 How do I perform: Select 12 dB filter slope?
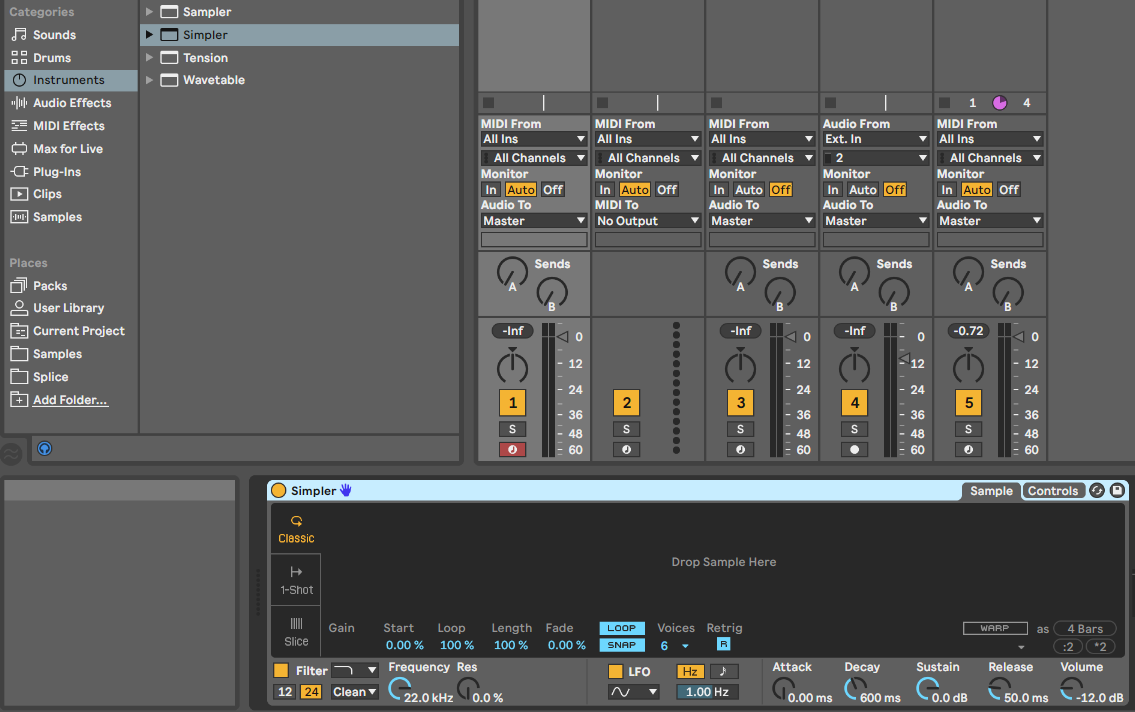coord(284,692)
